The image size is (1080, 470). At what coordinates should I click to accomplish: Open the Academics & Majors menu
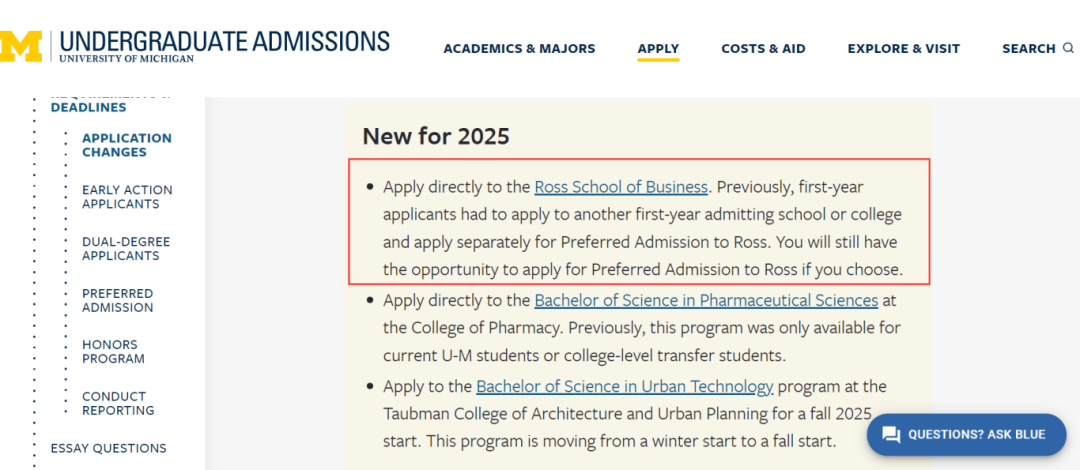pyautogui.click(x=519, y=49)
